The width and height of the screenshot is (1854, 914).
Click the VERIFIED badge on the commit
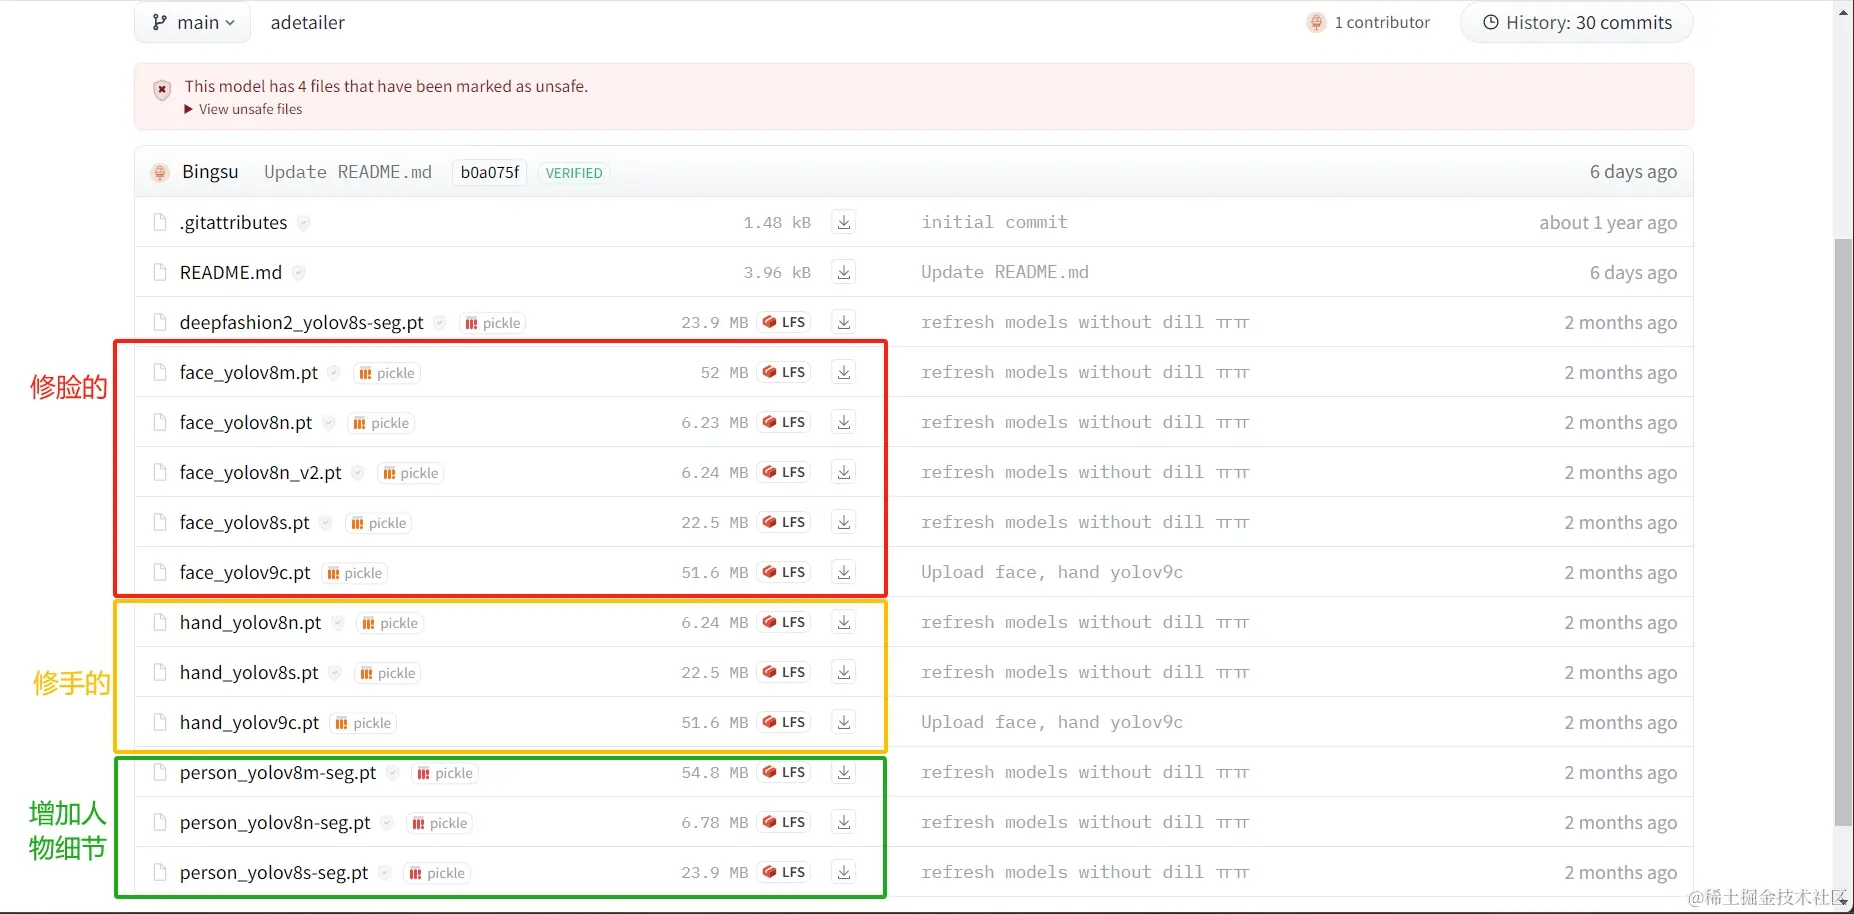(x=574, y=173)
